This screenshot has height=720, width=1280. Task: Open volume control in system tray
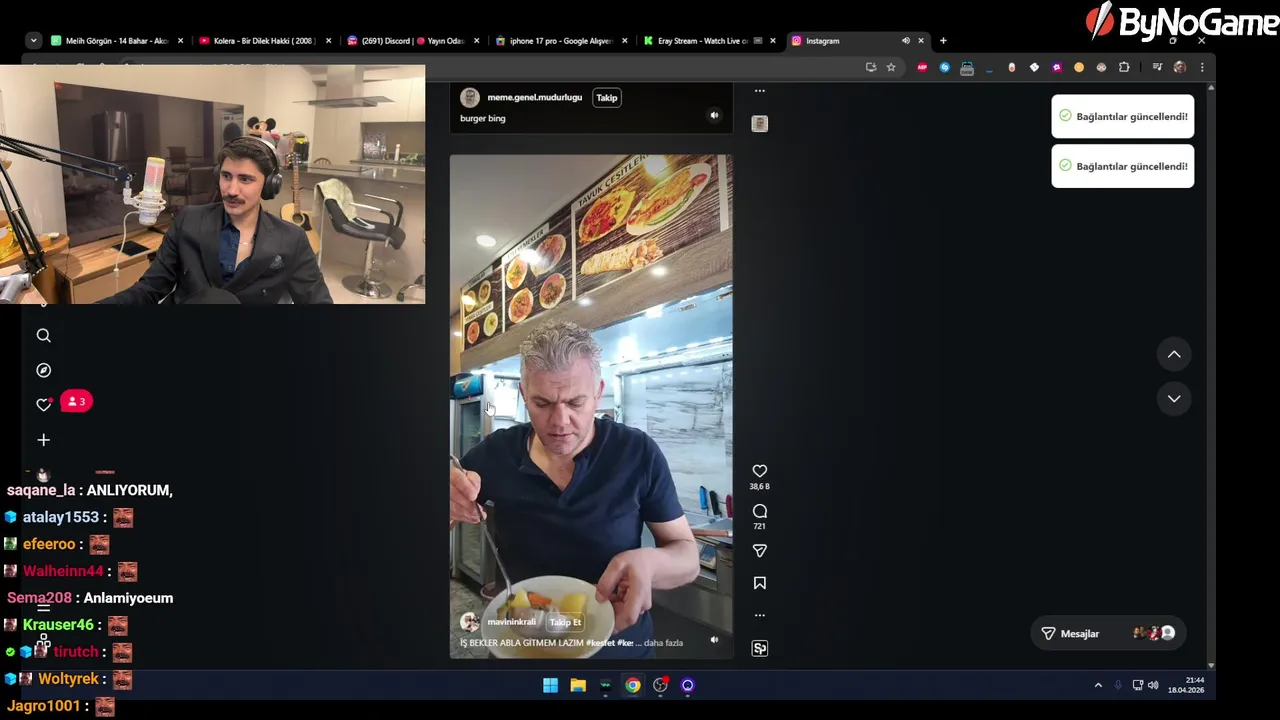tap(1153, 685)
